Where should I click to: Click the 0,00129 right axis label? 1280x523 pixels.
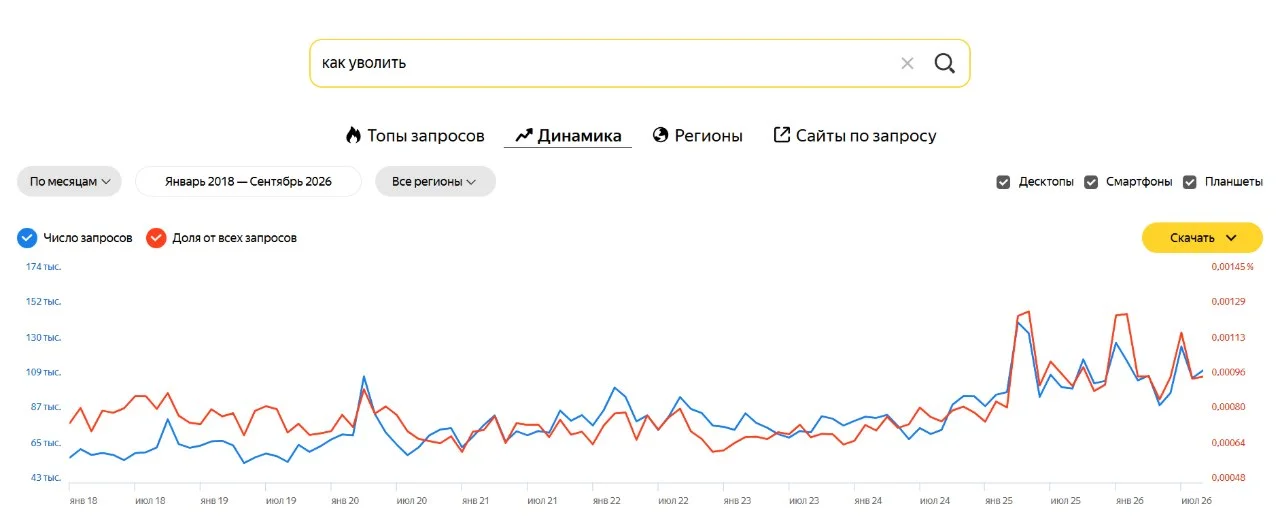pos(1228,301)
